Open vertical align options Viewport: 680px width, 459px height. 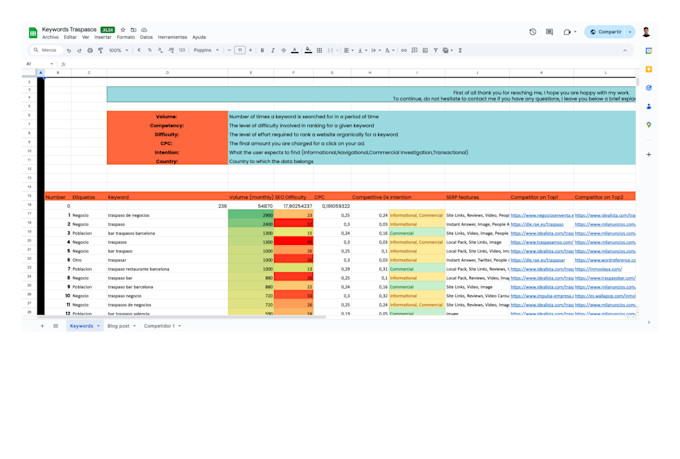(362, 50)
